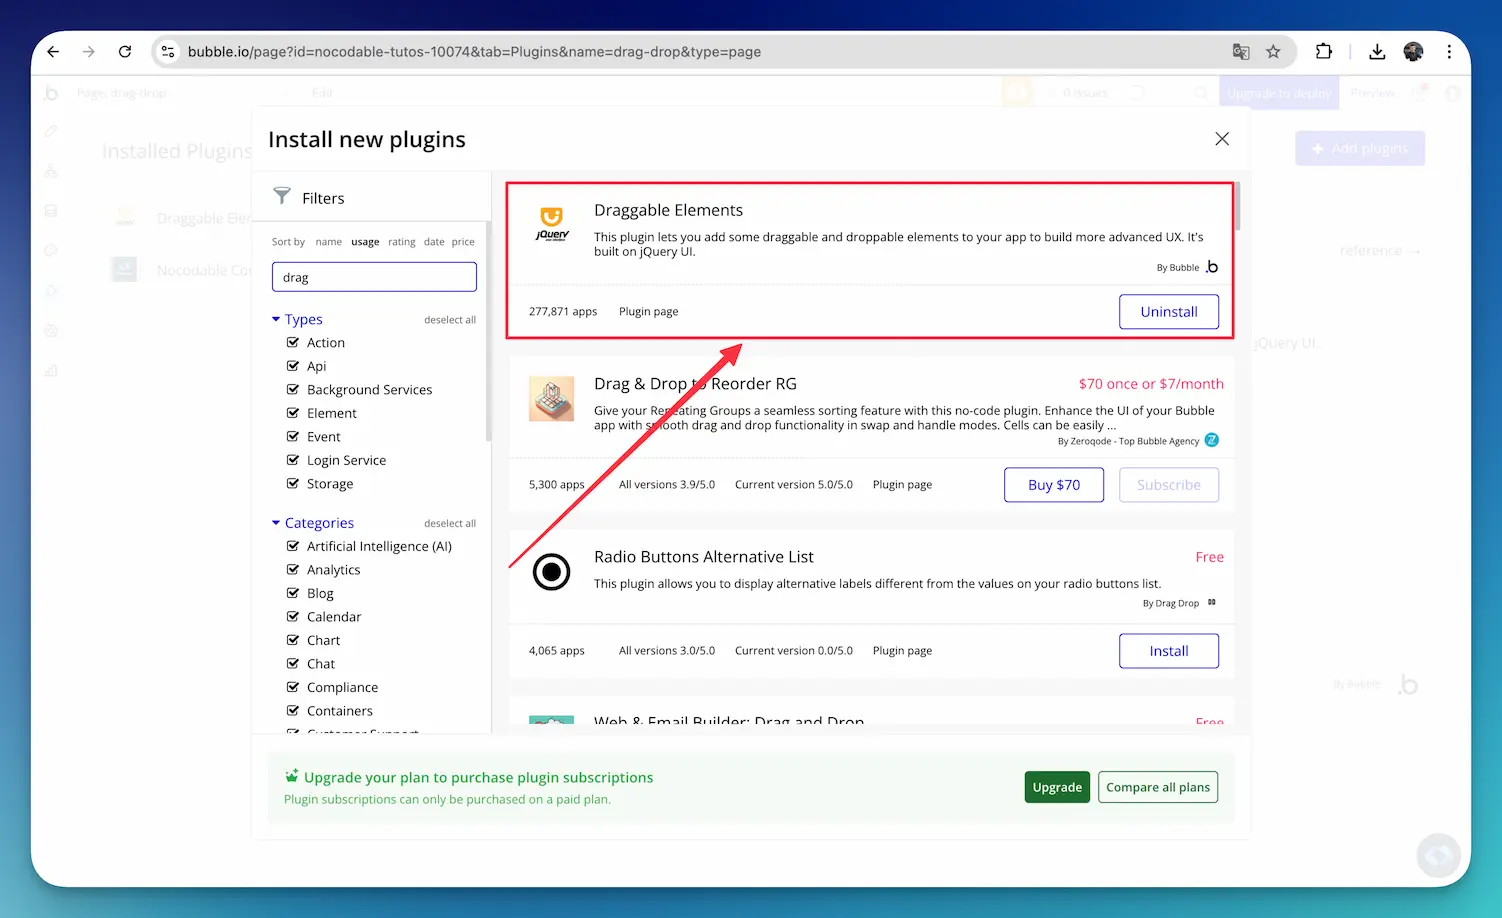Sort plugins by rating
The width and height of the screenshot is (1502, 918).
click(x=402, y=242)
